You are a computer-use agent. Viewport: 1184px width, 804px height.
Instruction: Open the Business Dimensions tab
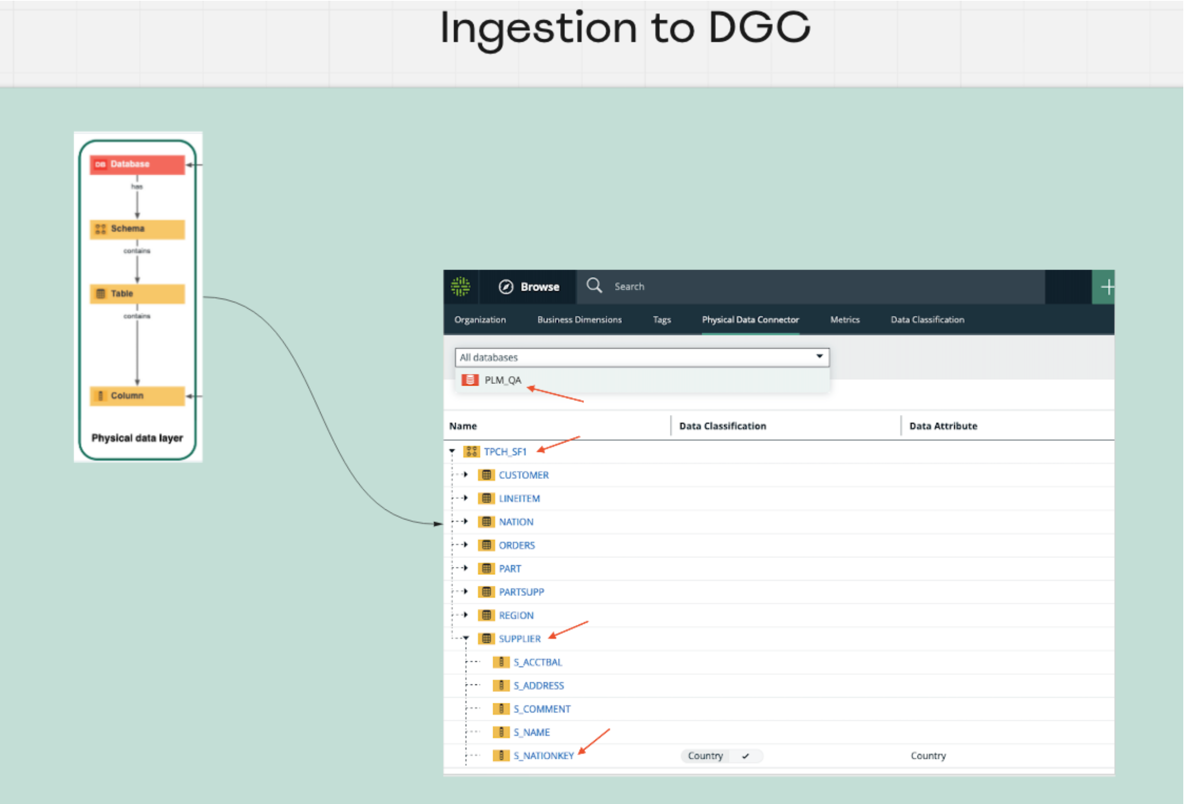[579, 320]
